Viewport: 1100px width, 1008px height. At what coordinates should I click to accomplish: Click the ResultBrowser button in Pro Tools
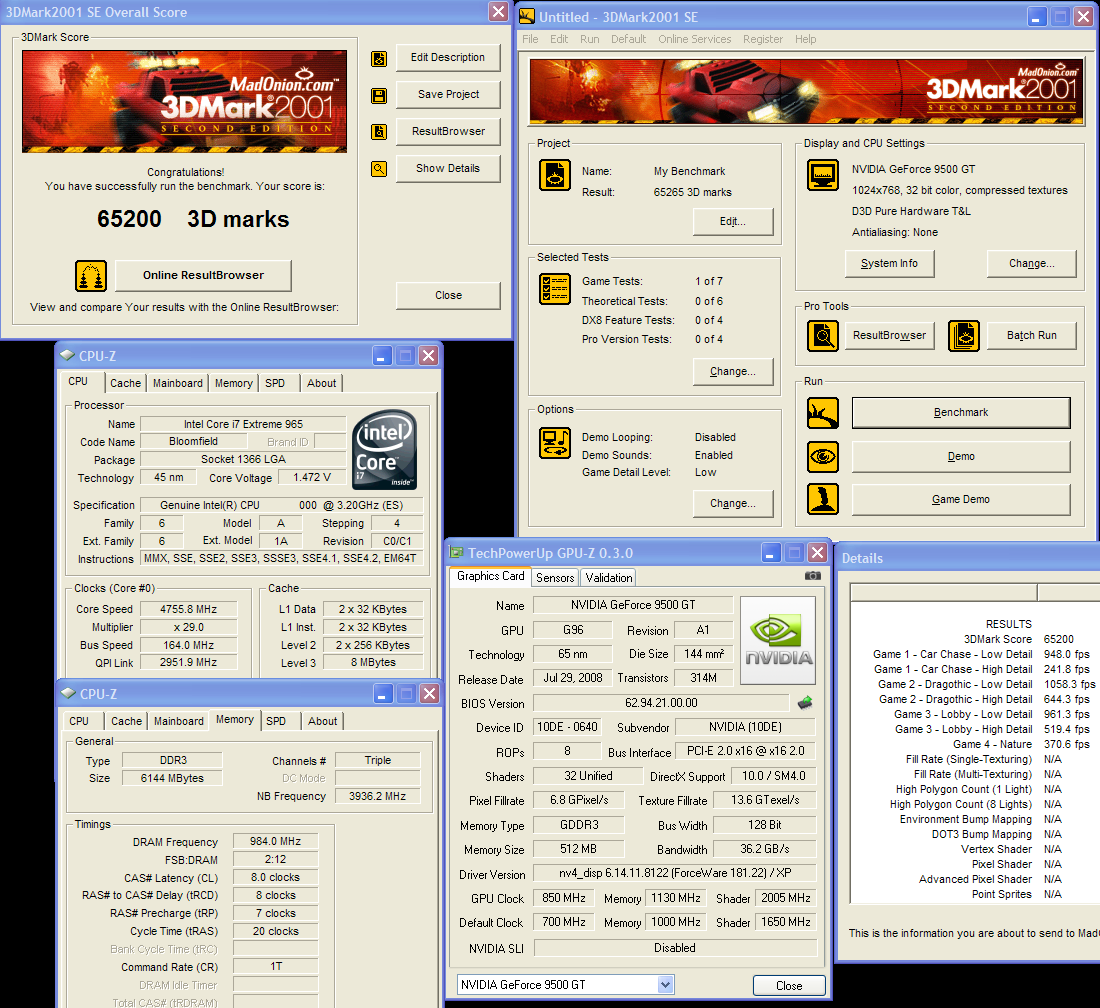[x=890, y=336]
